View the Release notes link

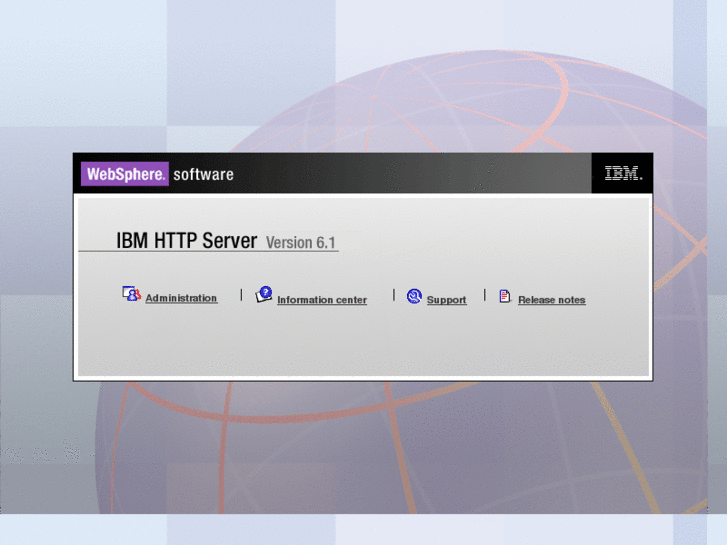tap(552, 300)
